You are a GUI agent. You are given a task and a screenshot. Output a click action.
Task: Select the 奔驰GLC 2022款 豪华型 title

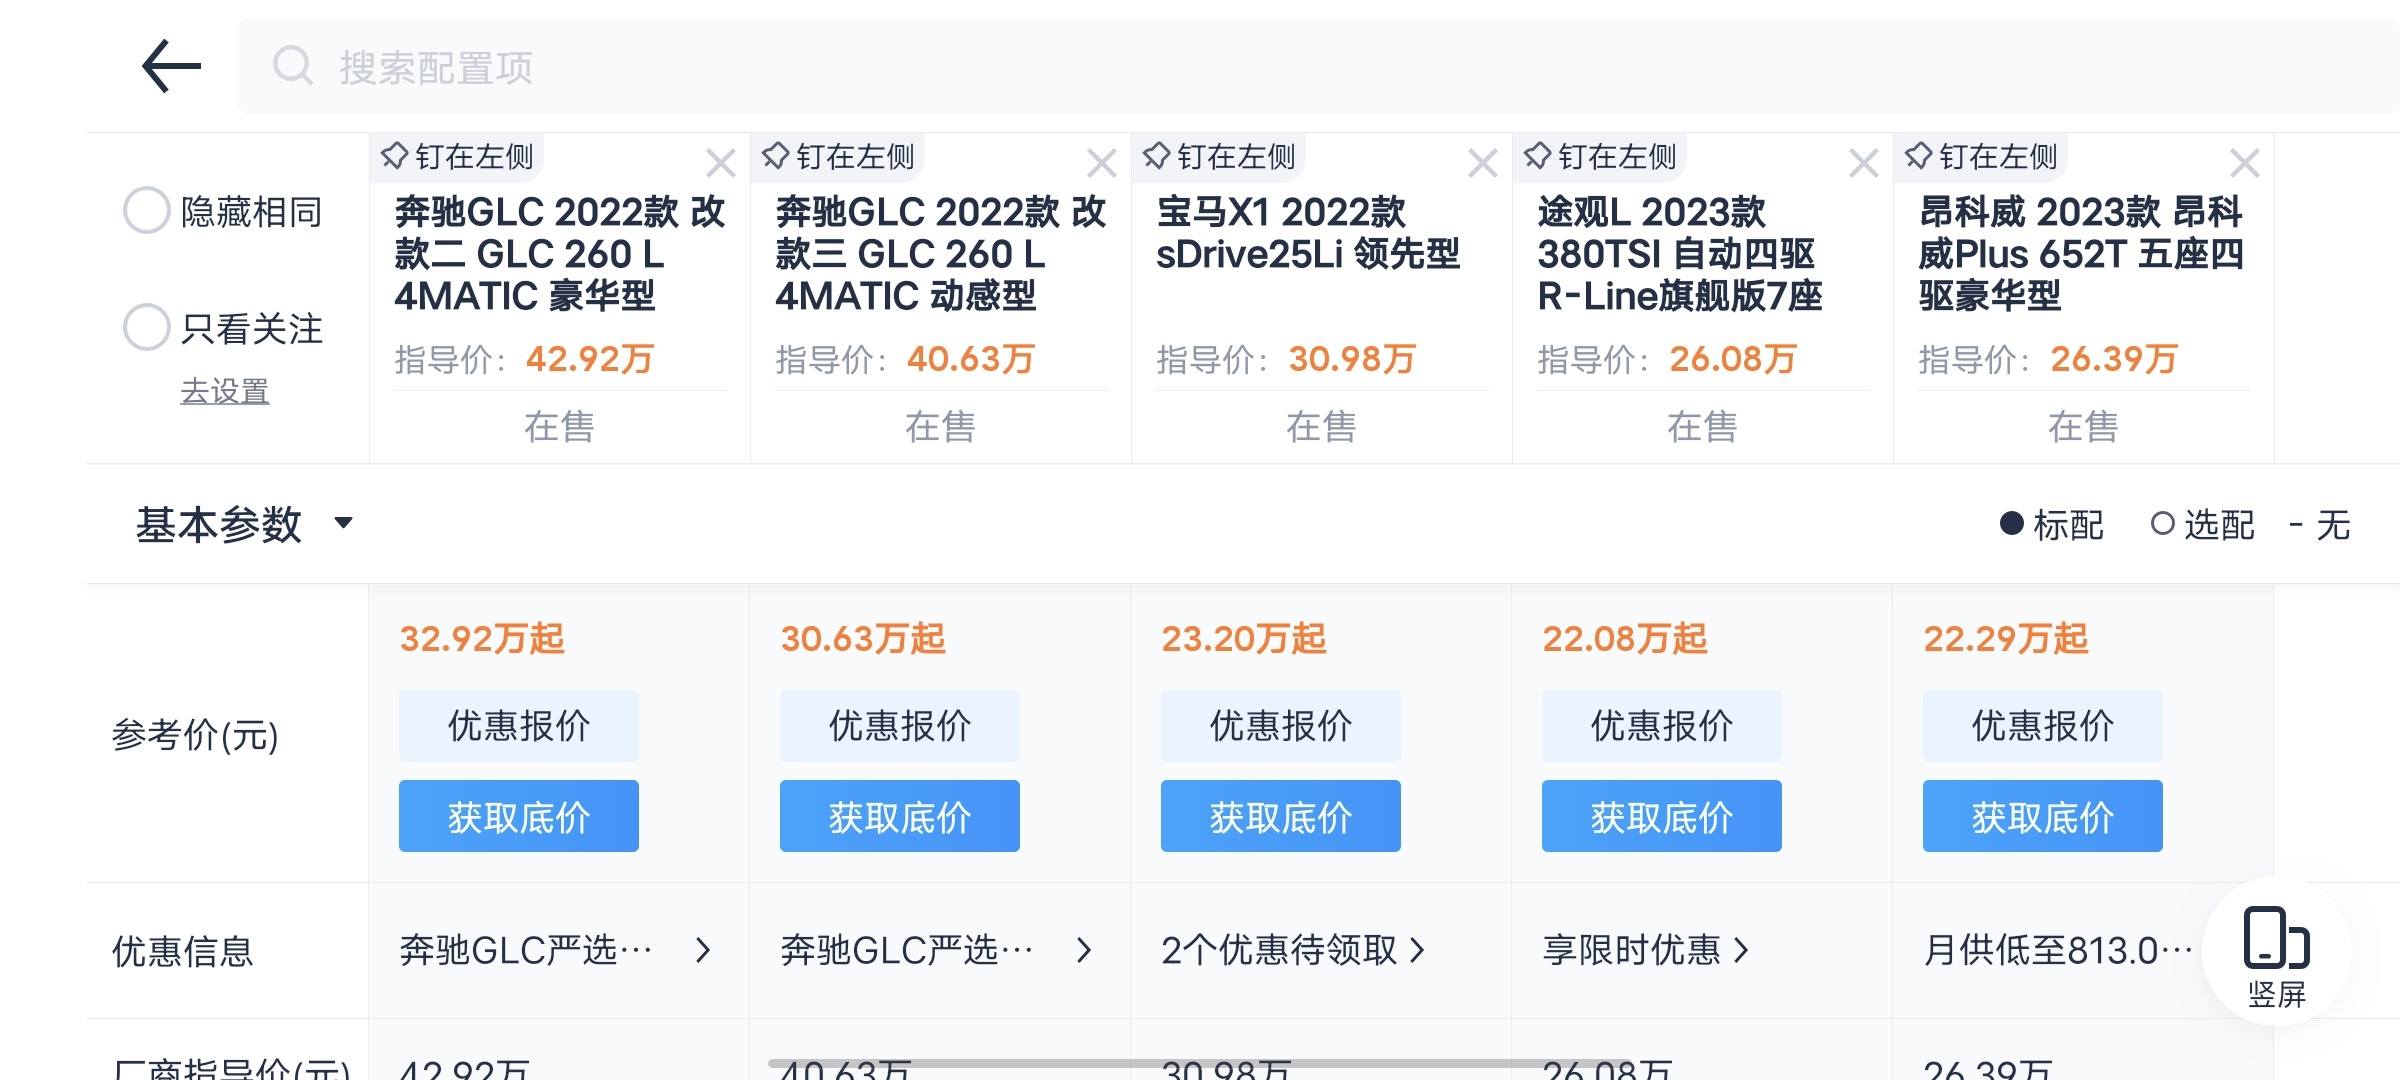pos(559,254)
